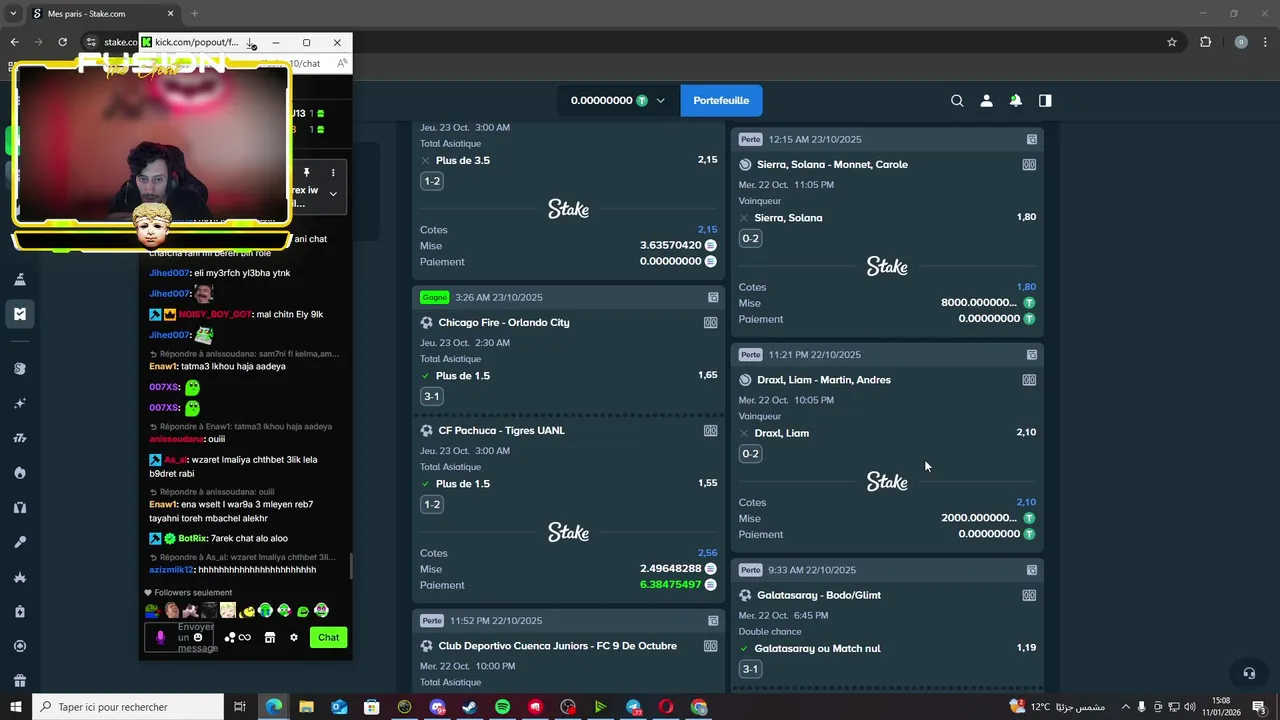Open Stake notifications bell
Viewport: 1280px width, 720px height.
pos(1015,101)
